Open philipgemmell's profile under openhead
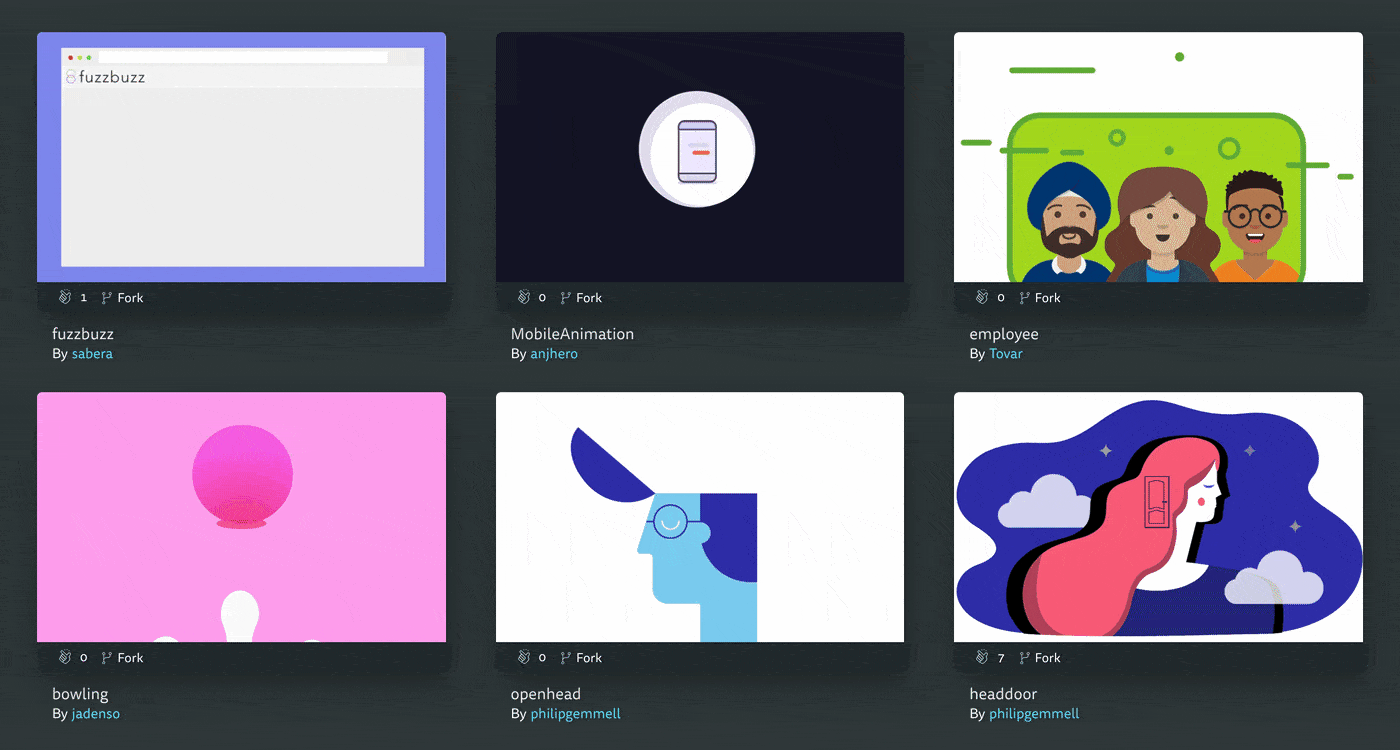 575,714
